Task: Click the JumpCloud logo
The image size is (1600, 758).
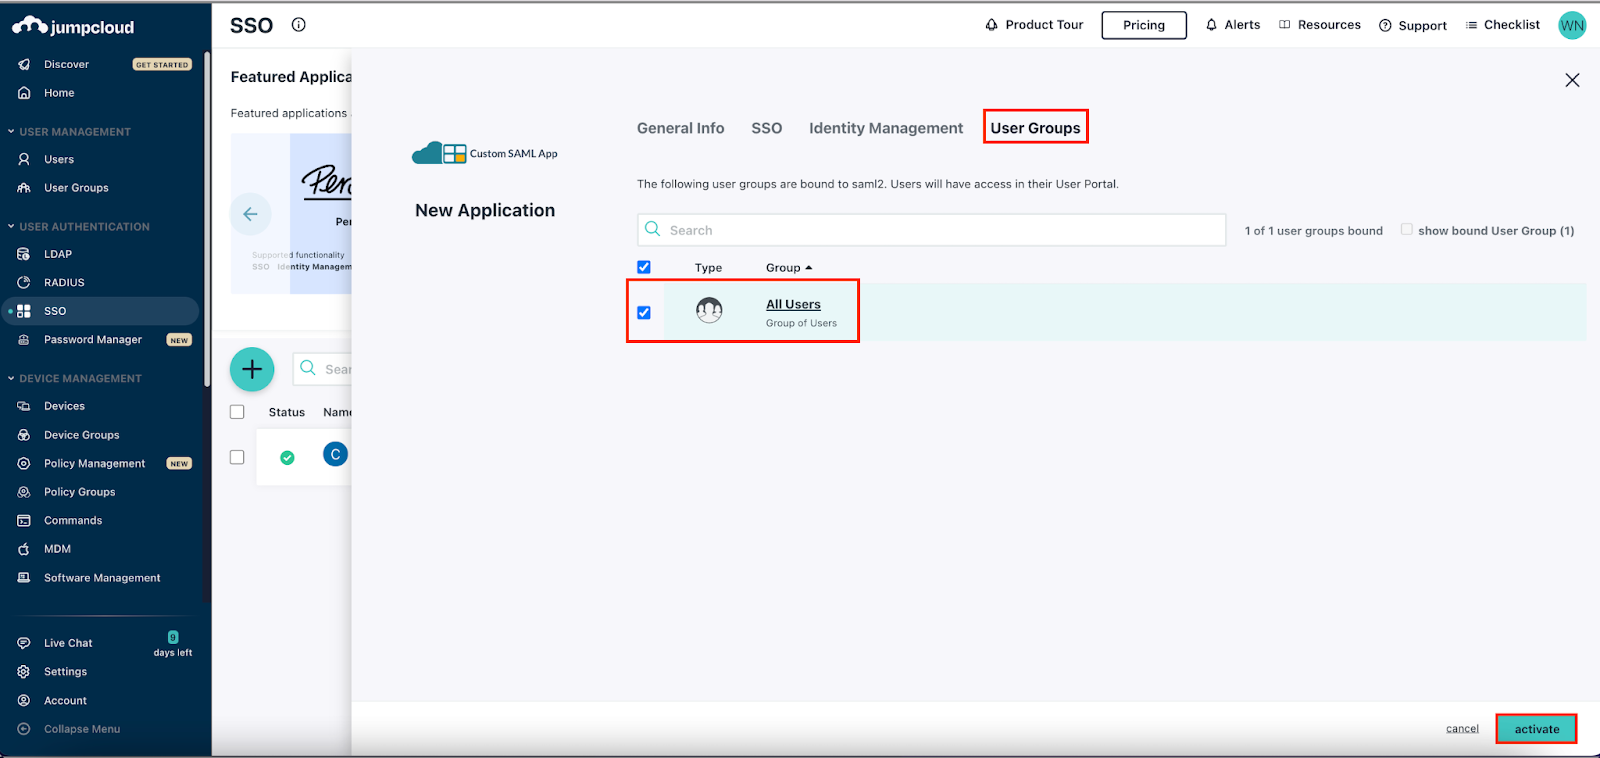Action: (73, 27)
